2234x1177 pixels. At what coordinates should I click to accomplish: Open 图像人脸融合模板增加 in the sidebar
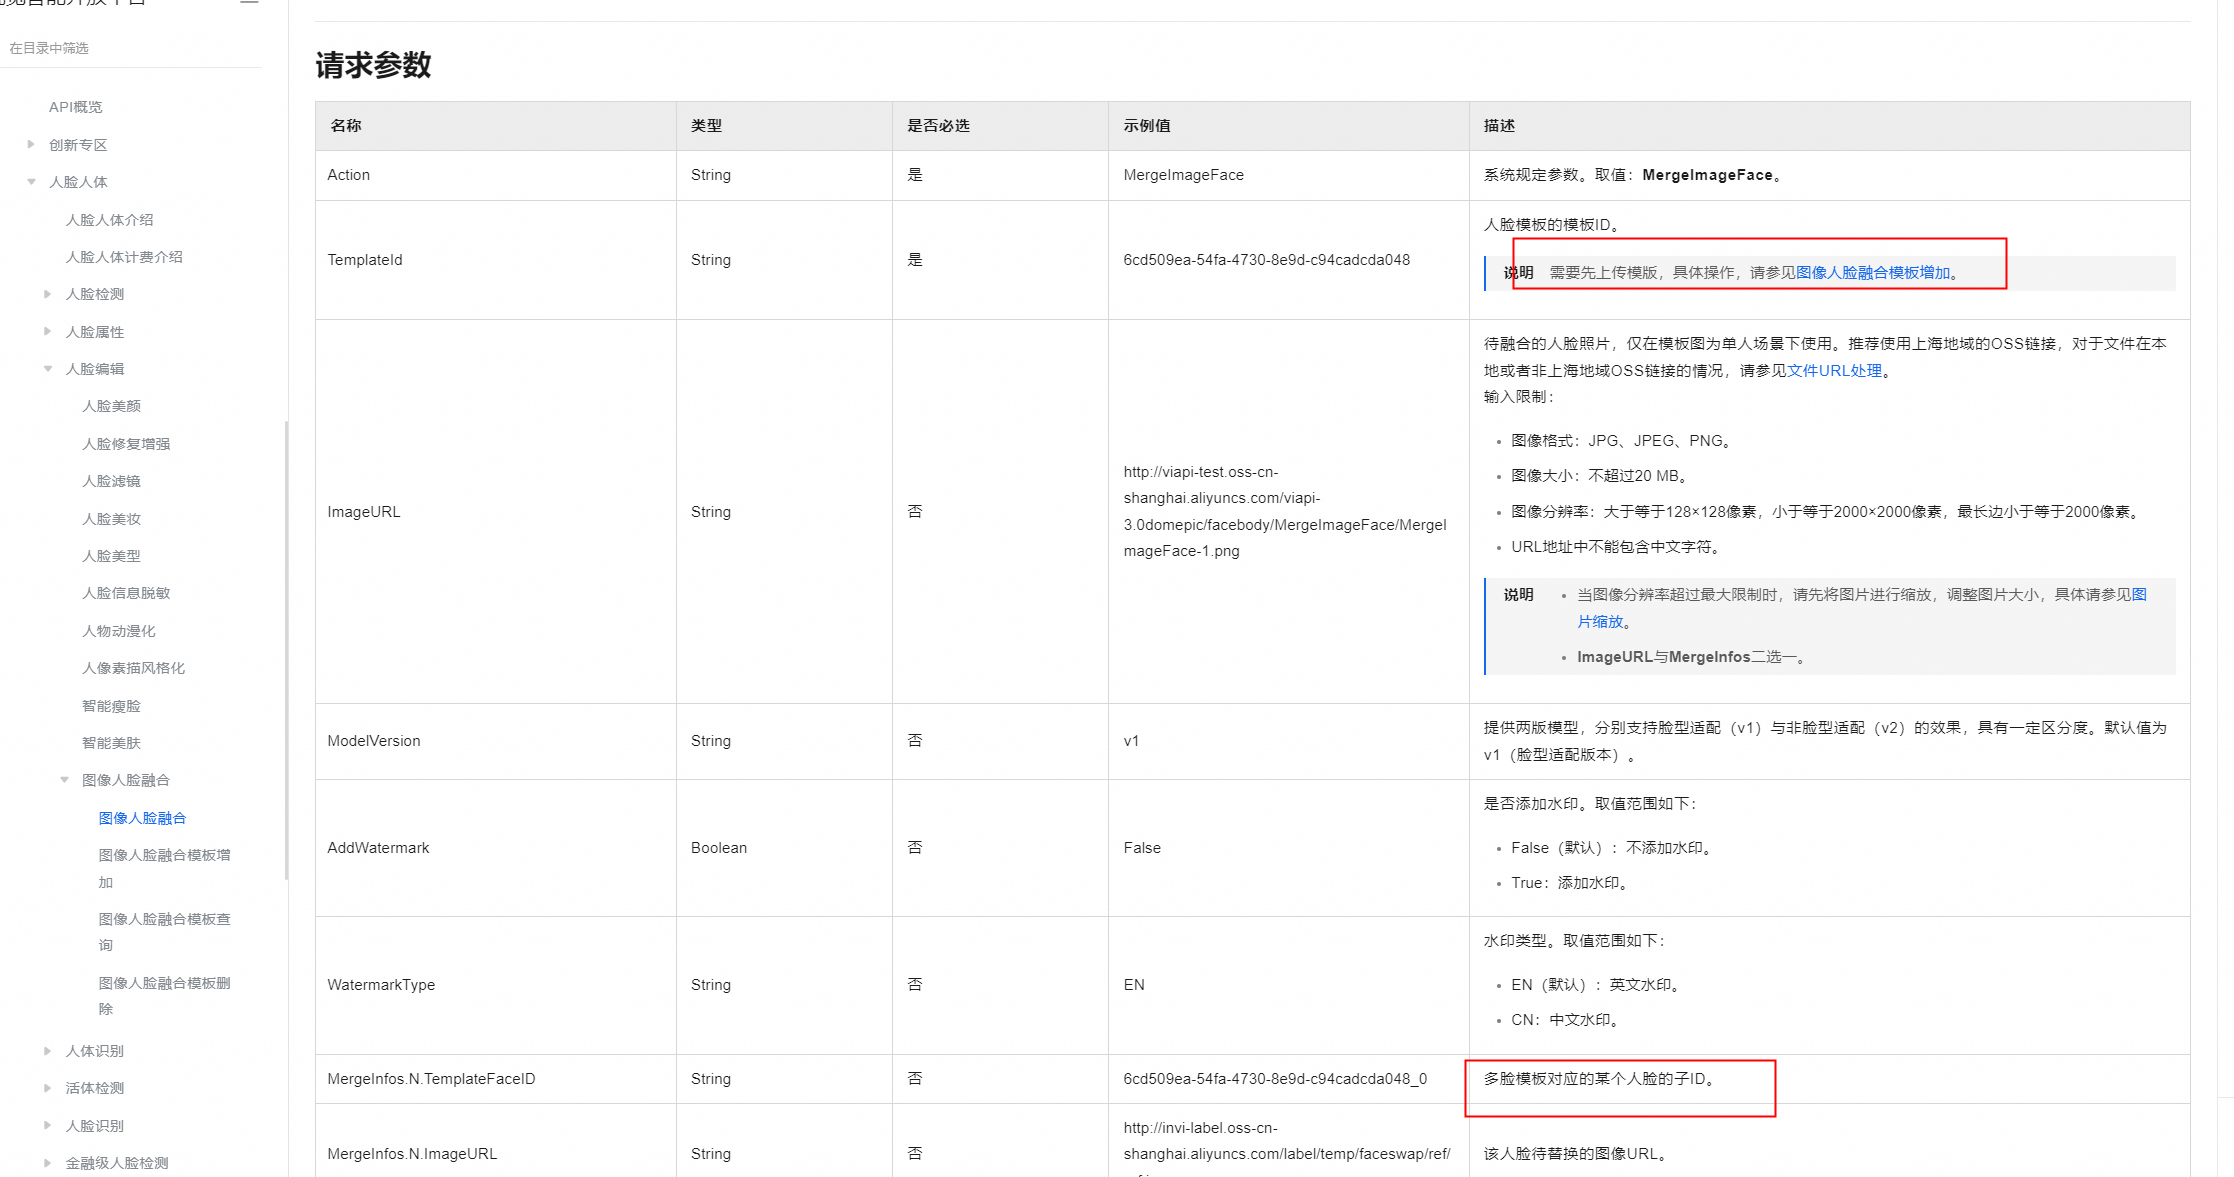165,868
